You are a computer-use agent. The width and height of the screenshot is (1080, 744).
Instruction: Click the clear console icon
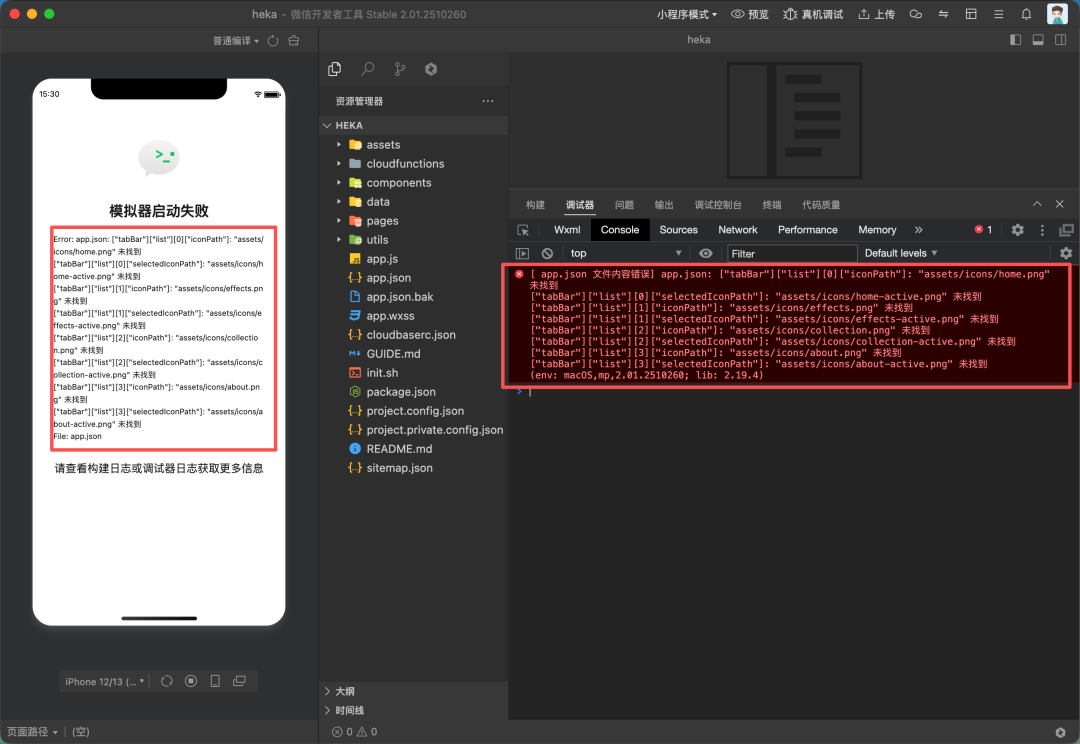[547, 254]
